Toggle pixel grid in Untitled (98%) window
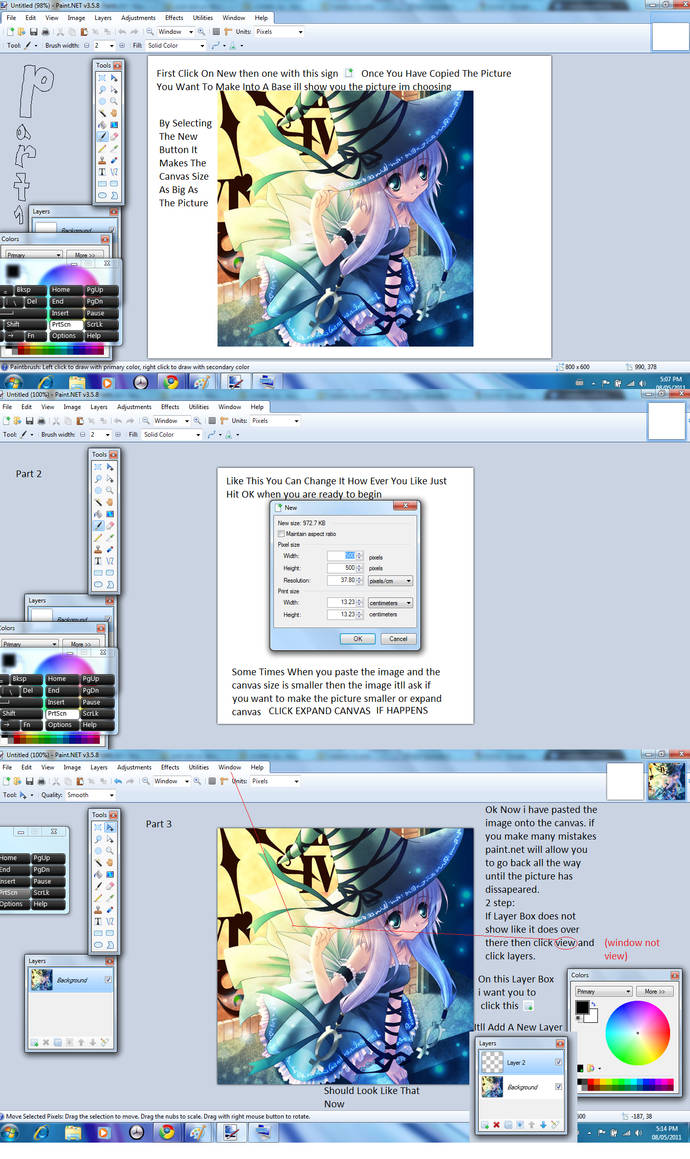690x1159 pixels. (216, 32)
